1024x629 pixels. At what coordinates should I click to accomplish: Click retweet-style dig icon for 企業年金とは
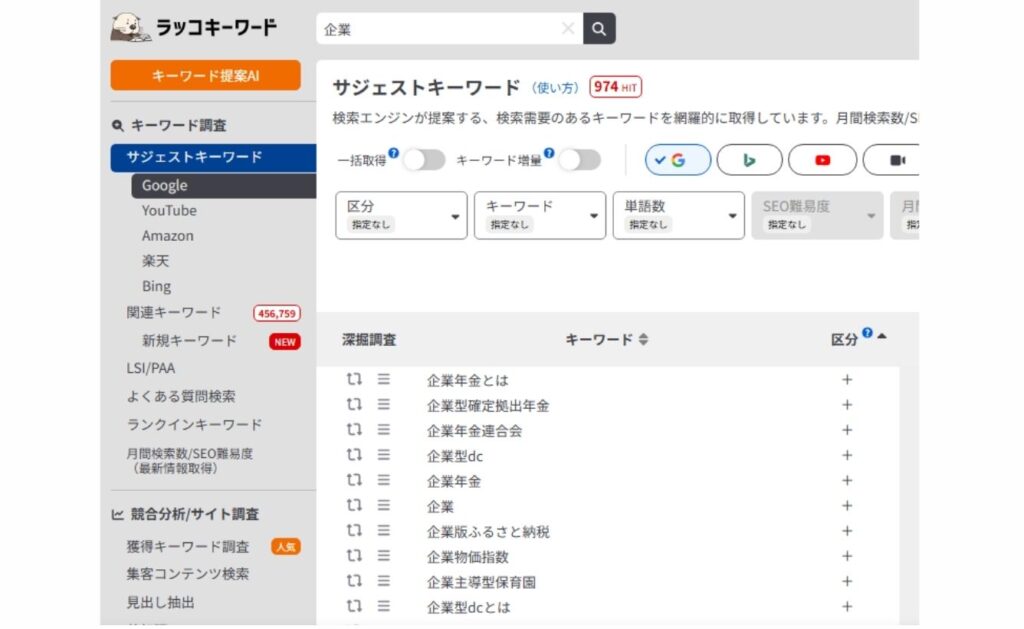354,379
